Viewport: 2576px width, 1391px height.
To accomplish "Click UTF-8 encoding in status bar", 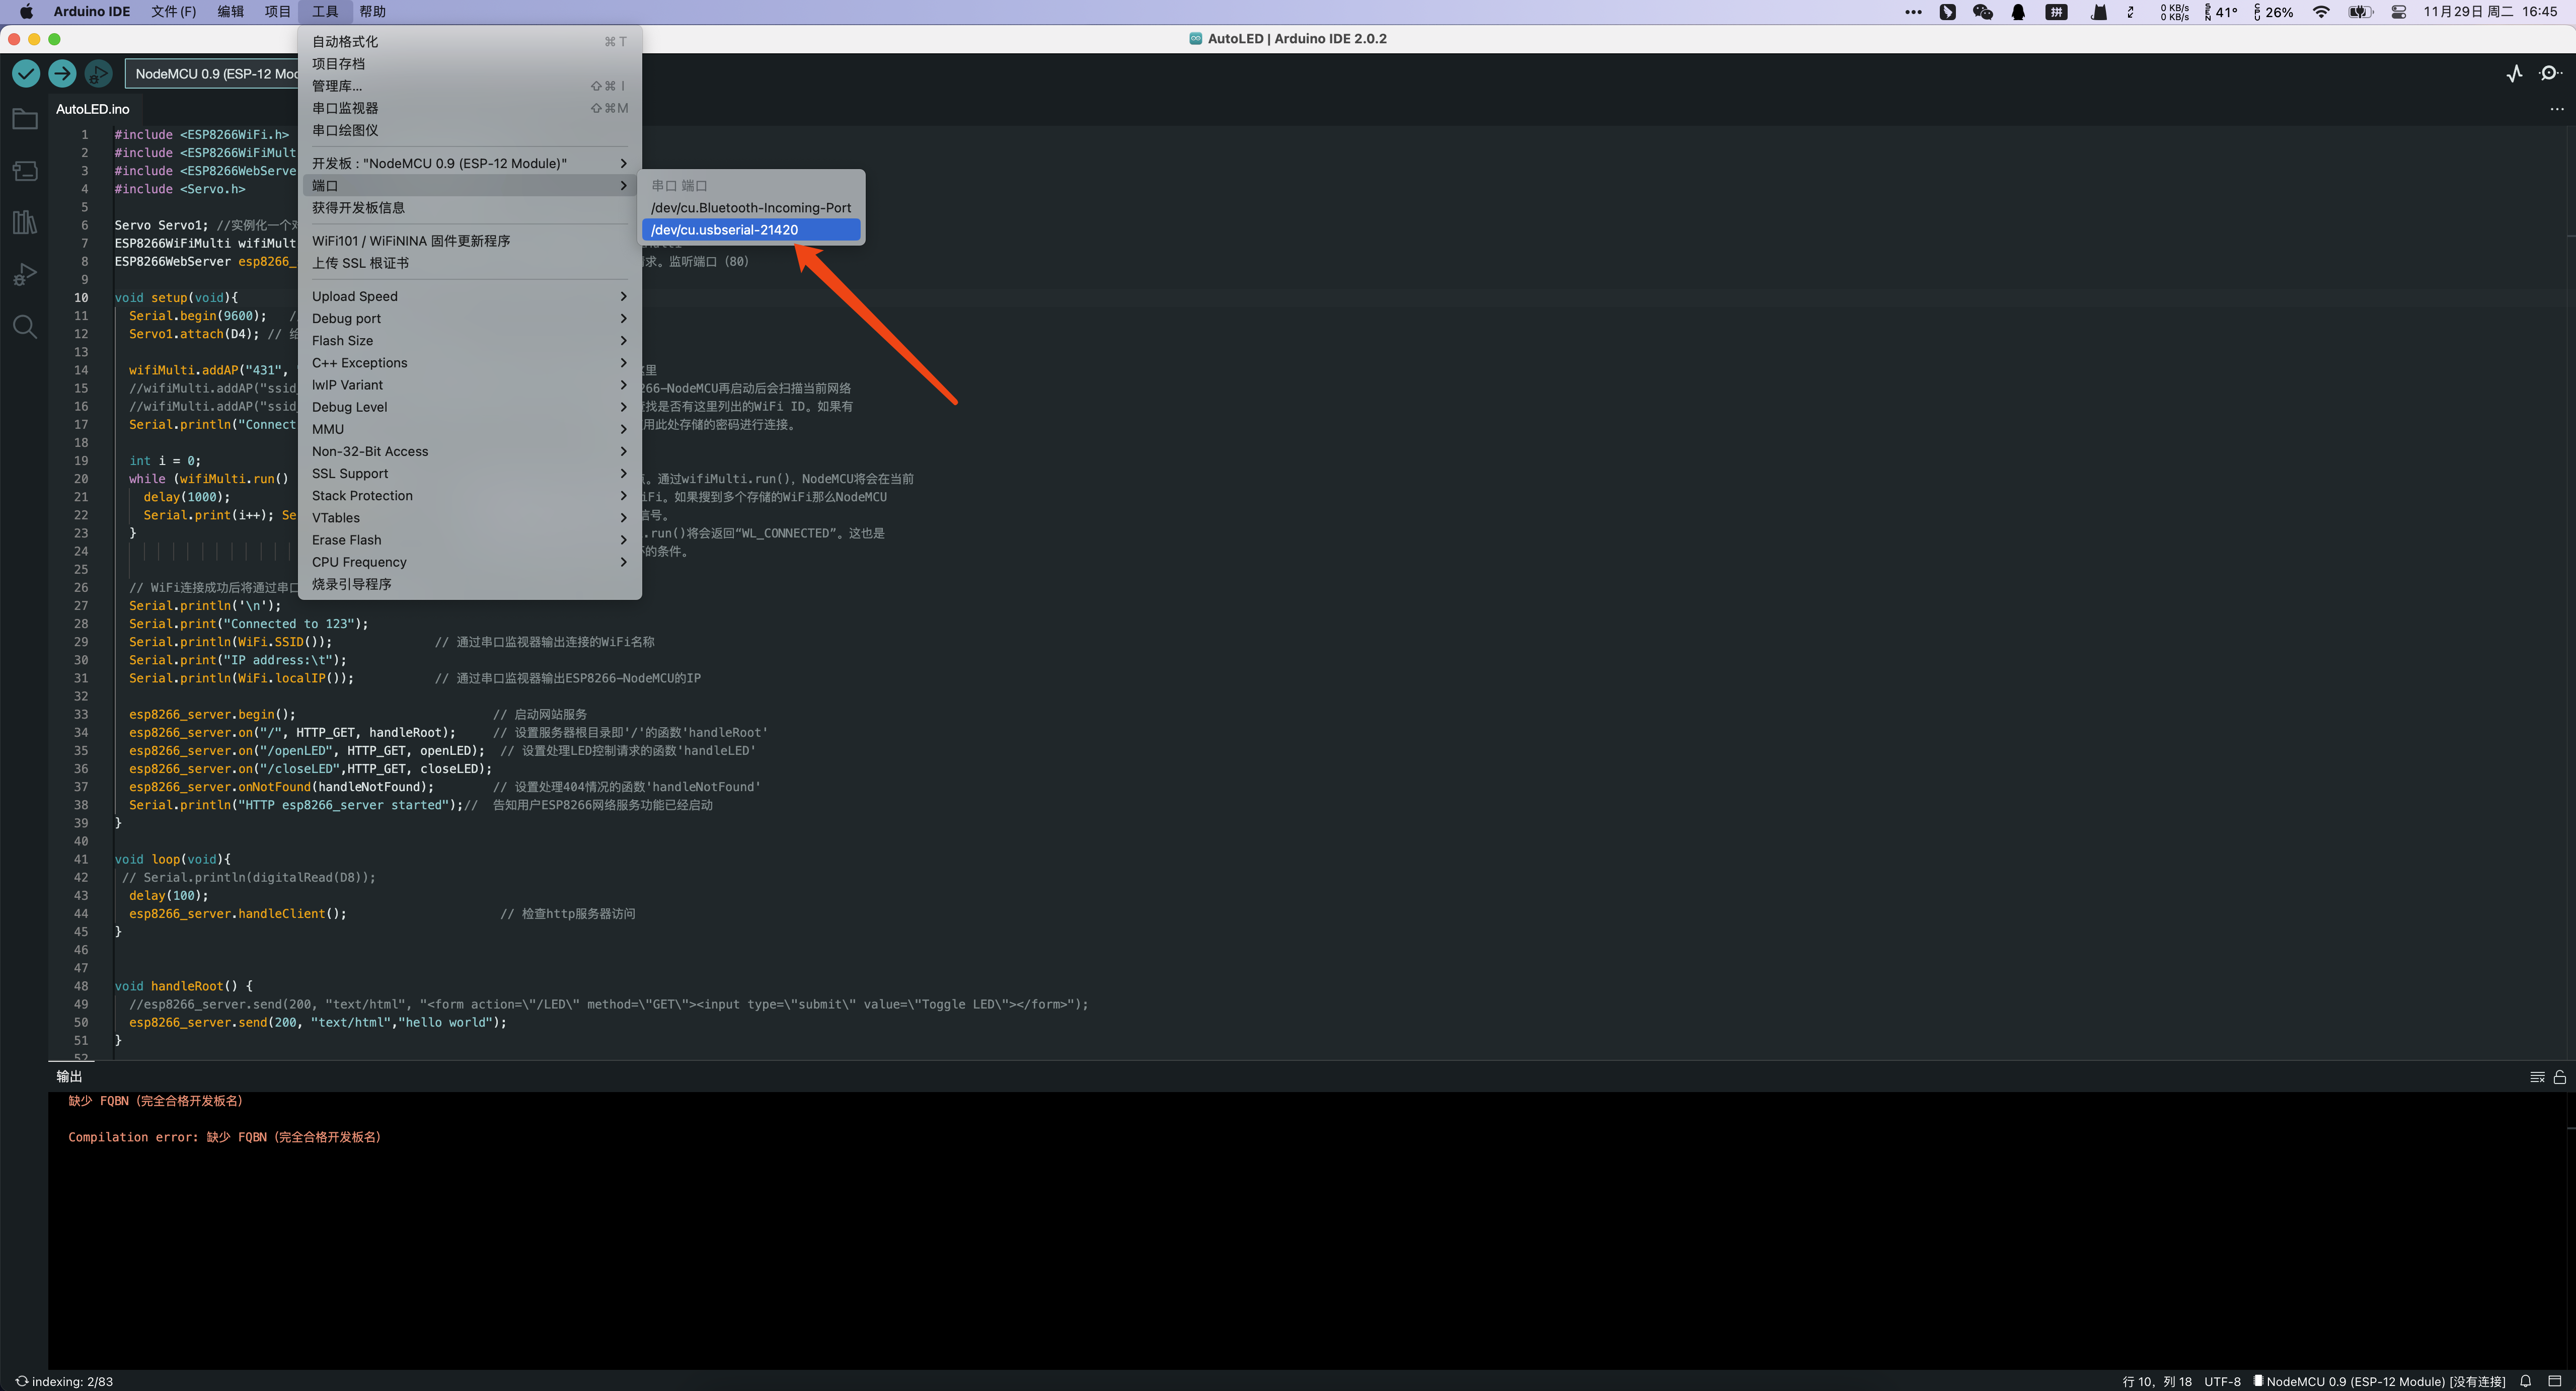I will click(2222, 1381).
